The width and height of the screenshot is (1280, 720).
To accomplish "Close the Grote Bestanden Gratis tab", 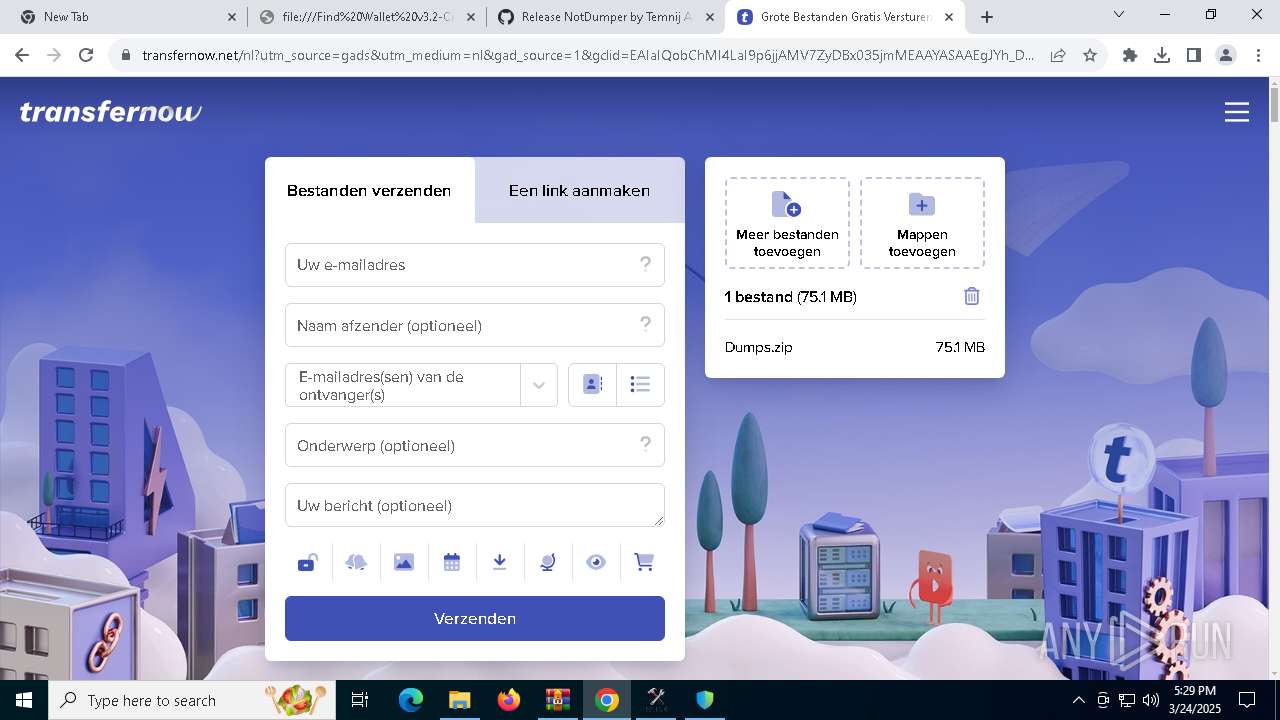I will [x=950, y=17].
